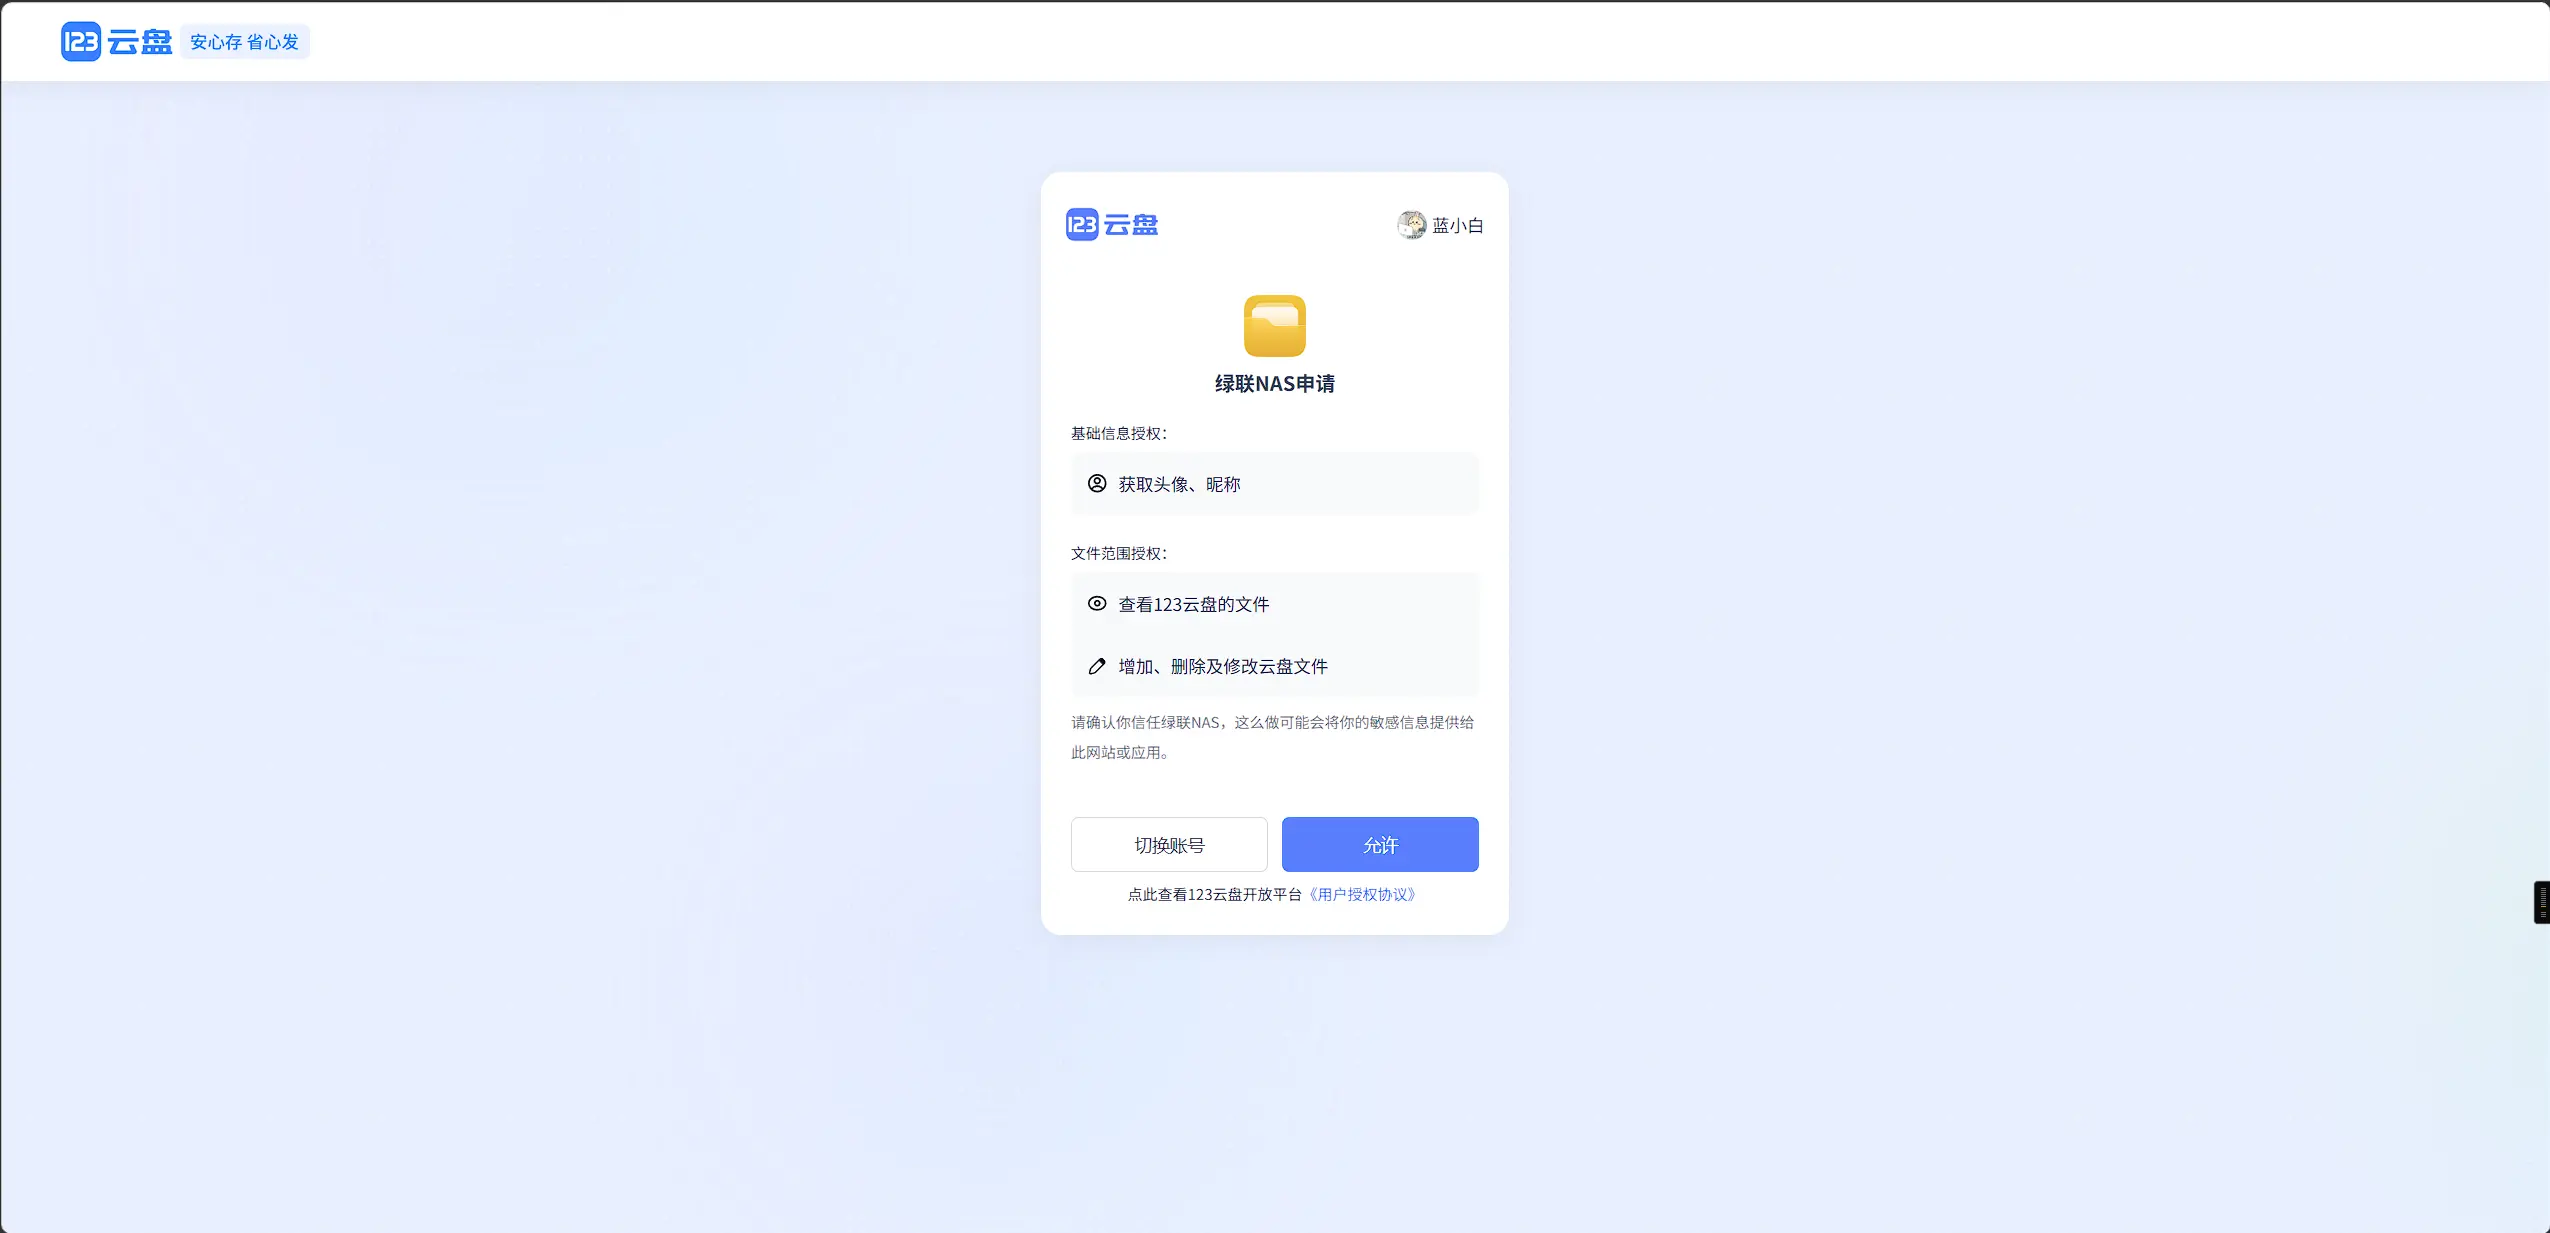Click the 基础信息授权 section label
This screenshot has width=2550, height=1233.
[x=1119, y=434]
